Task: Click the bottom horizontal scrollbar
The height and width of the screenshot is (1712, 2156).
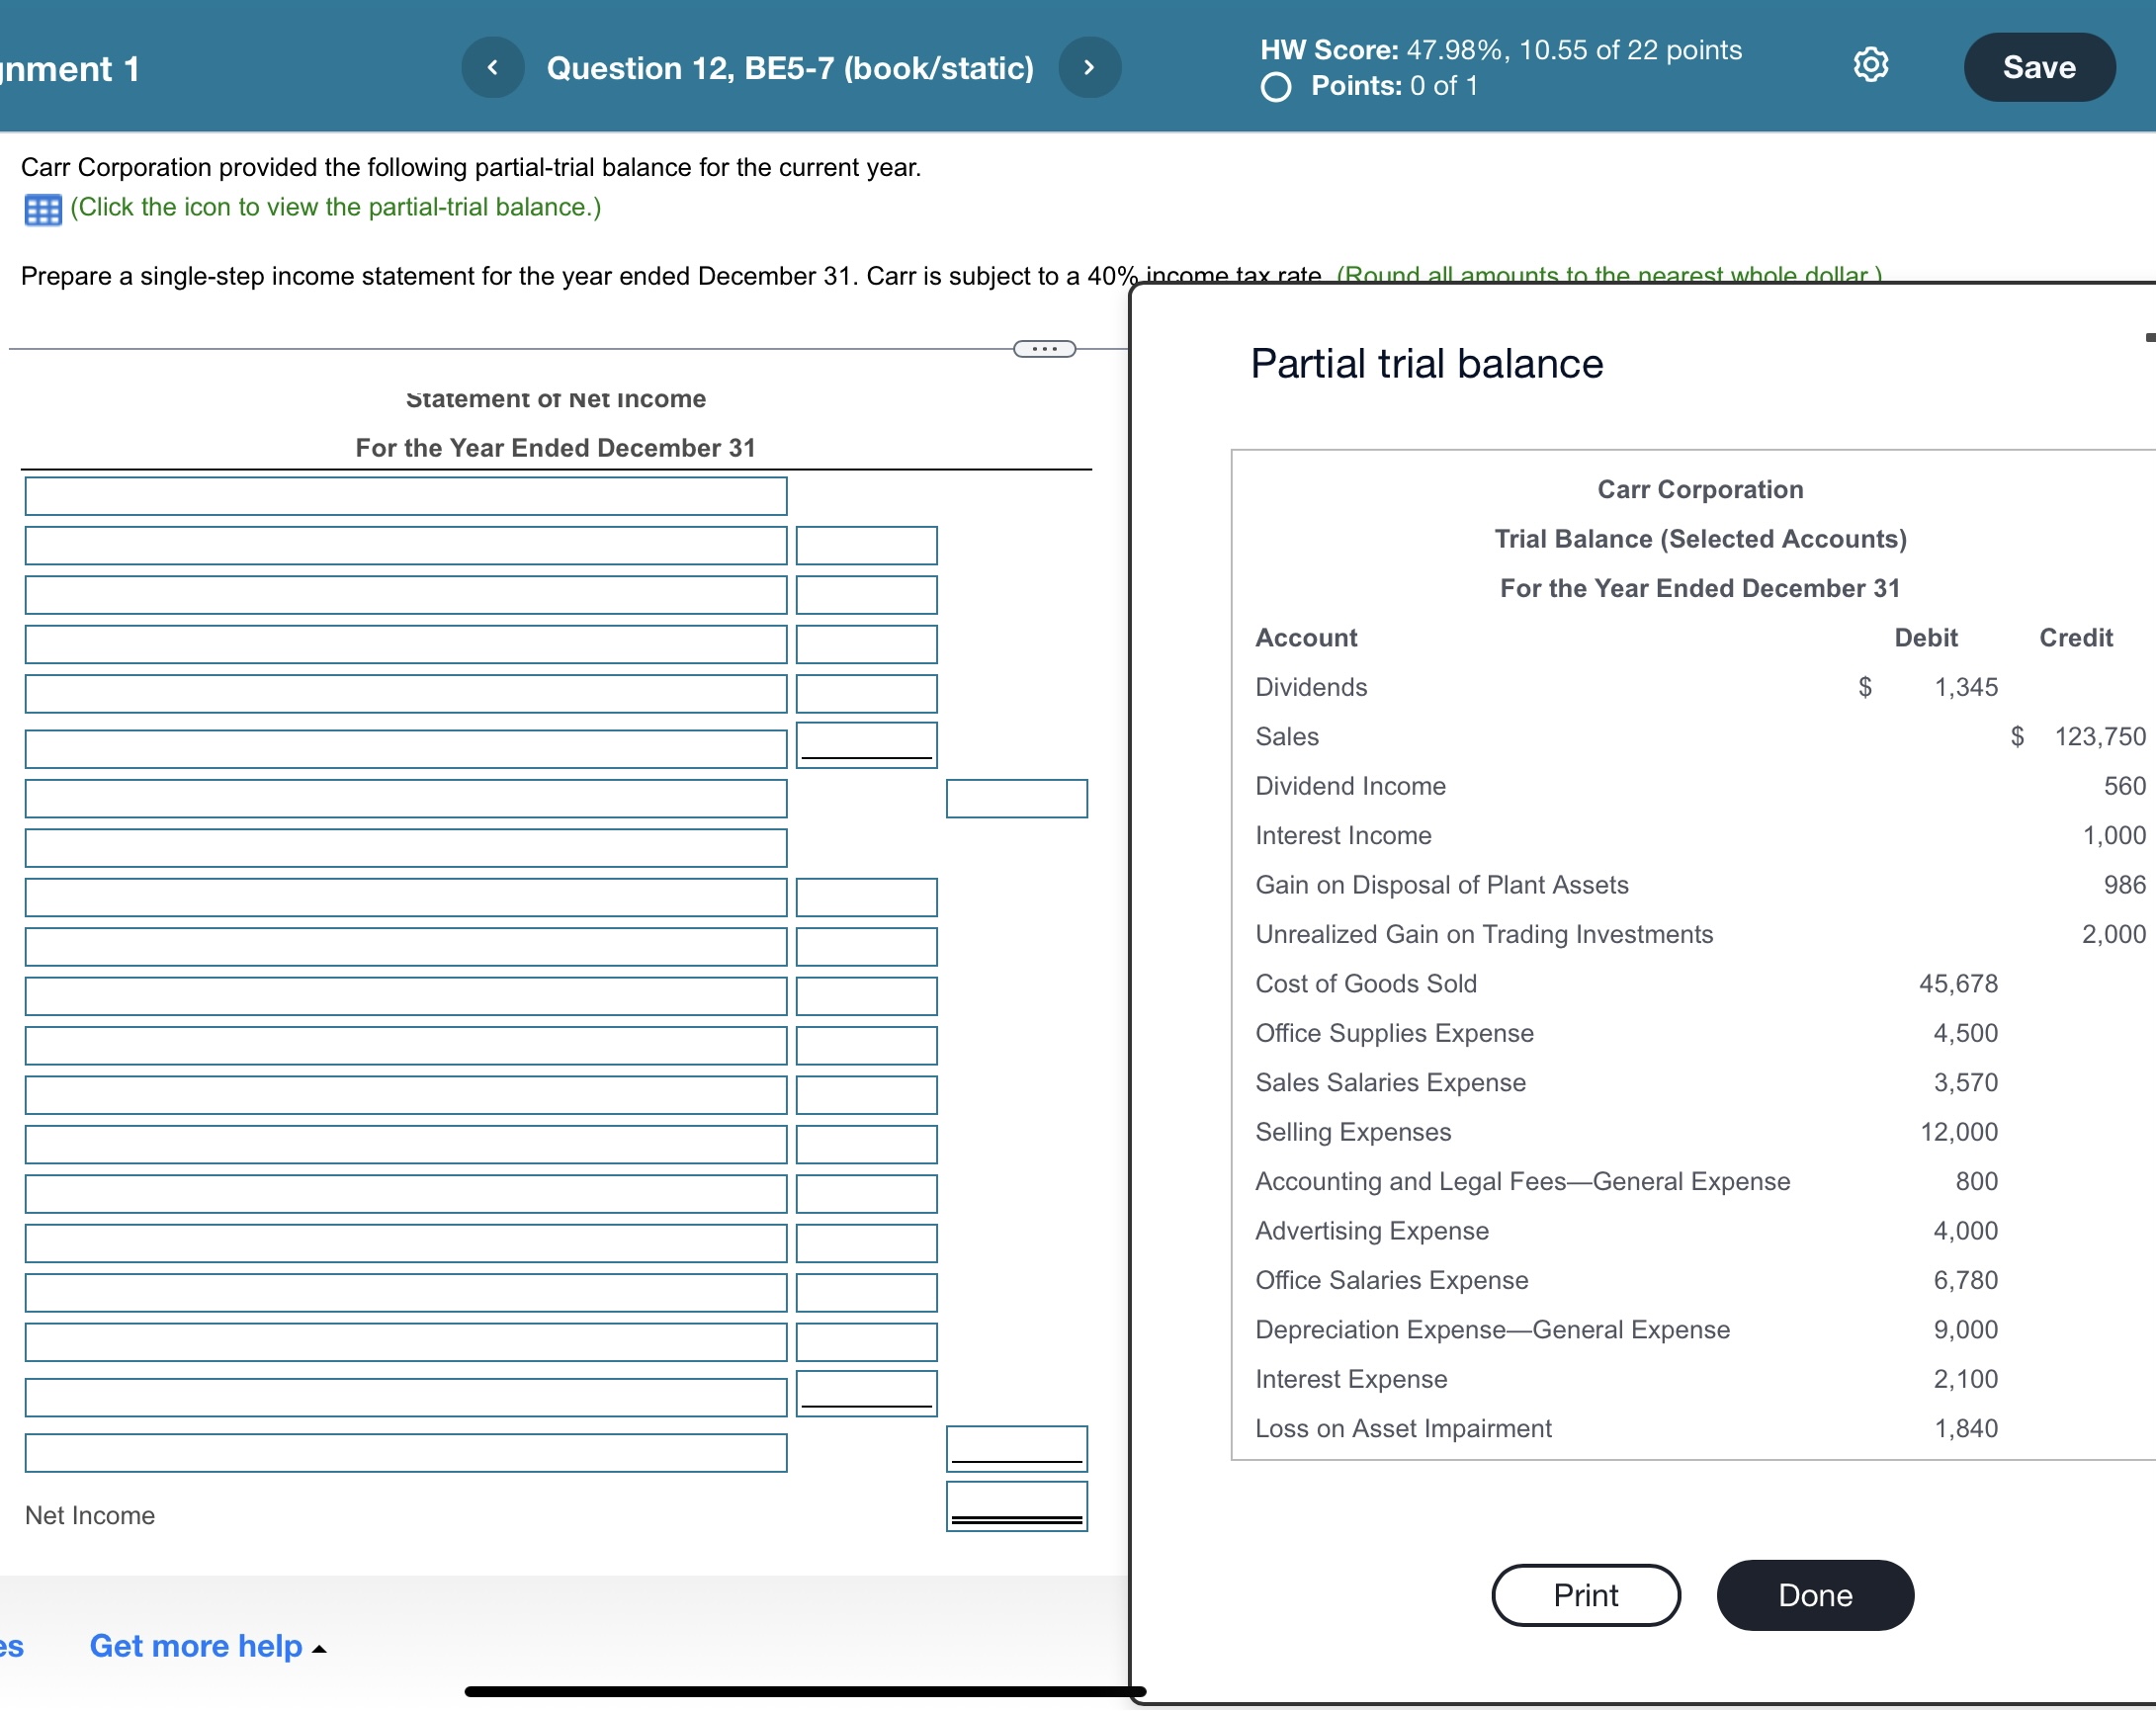Action: [805, 1692]
